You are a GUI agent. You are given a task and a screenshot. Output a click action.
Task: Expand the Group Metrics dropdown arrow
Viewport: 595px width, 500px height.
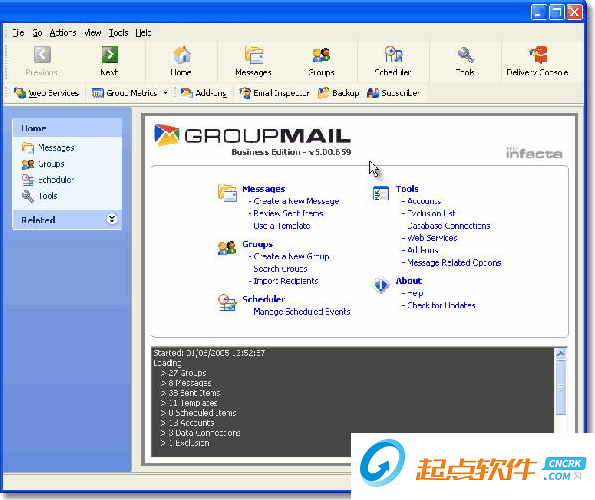(165, 93)
